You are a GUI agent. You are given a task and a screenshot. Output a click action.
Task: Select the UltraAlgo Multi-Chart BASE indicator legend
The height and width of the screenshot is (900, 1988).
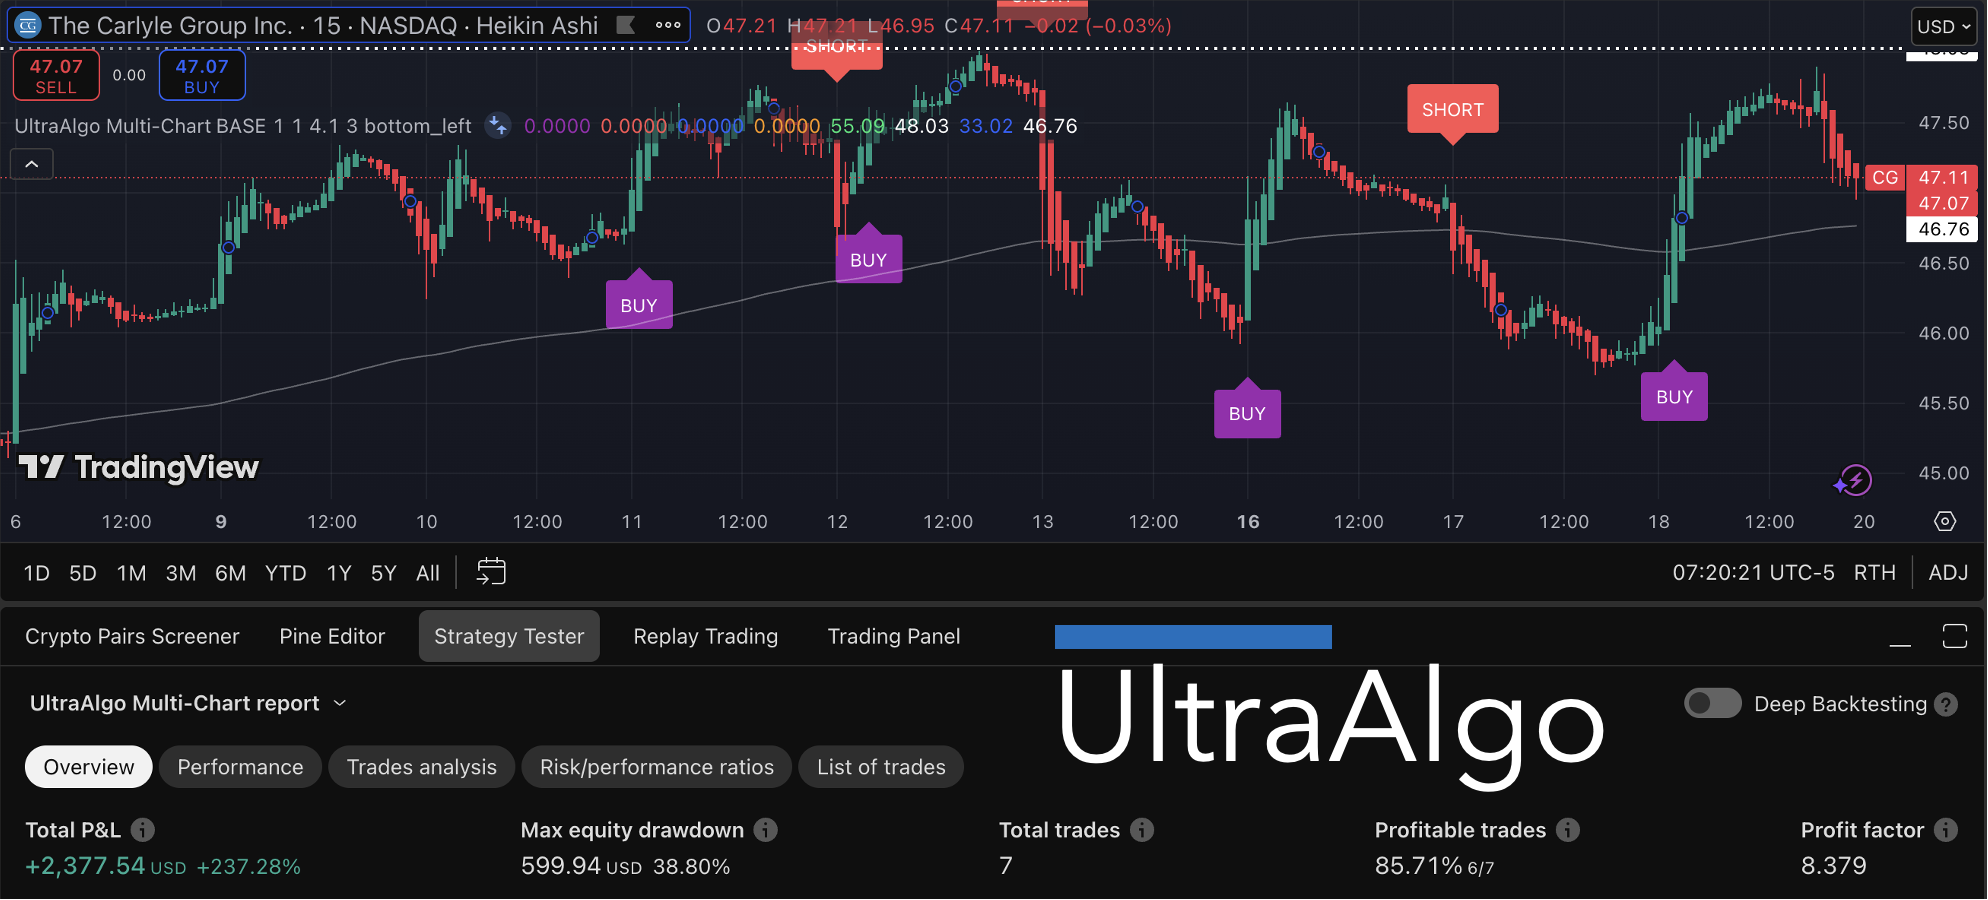pos(243,126)
